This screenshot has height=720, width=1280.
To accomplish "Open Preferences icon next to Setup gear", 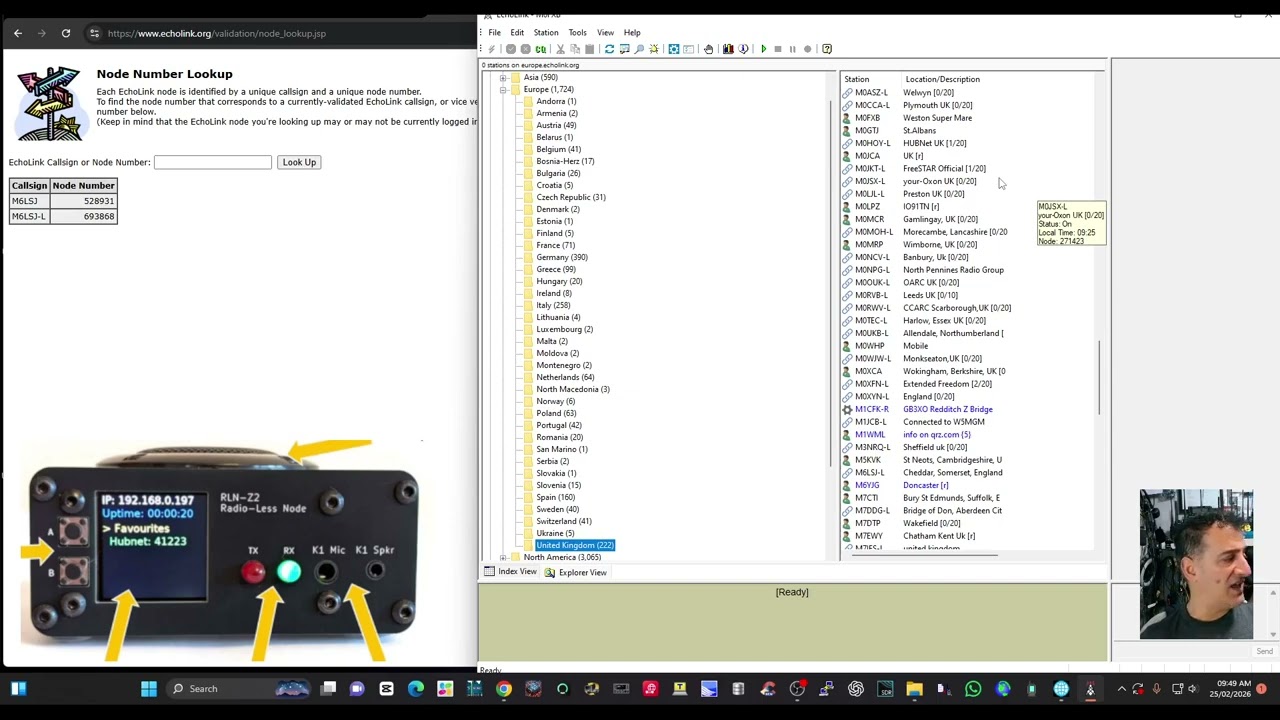I will pos(688,49).
